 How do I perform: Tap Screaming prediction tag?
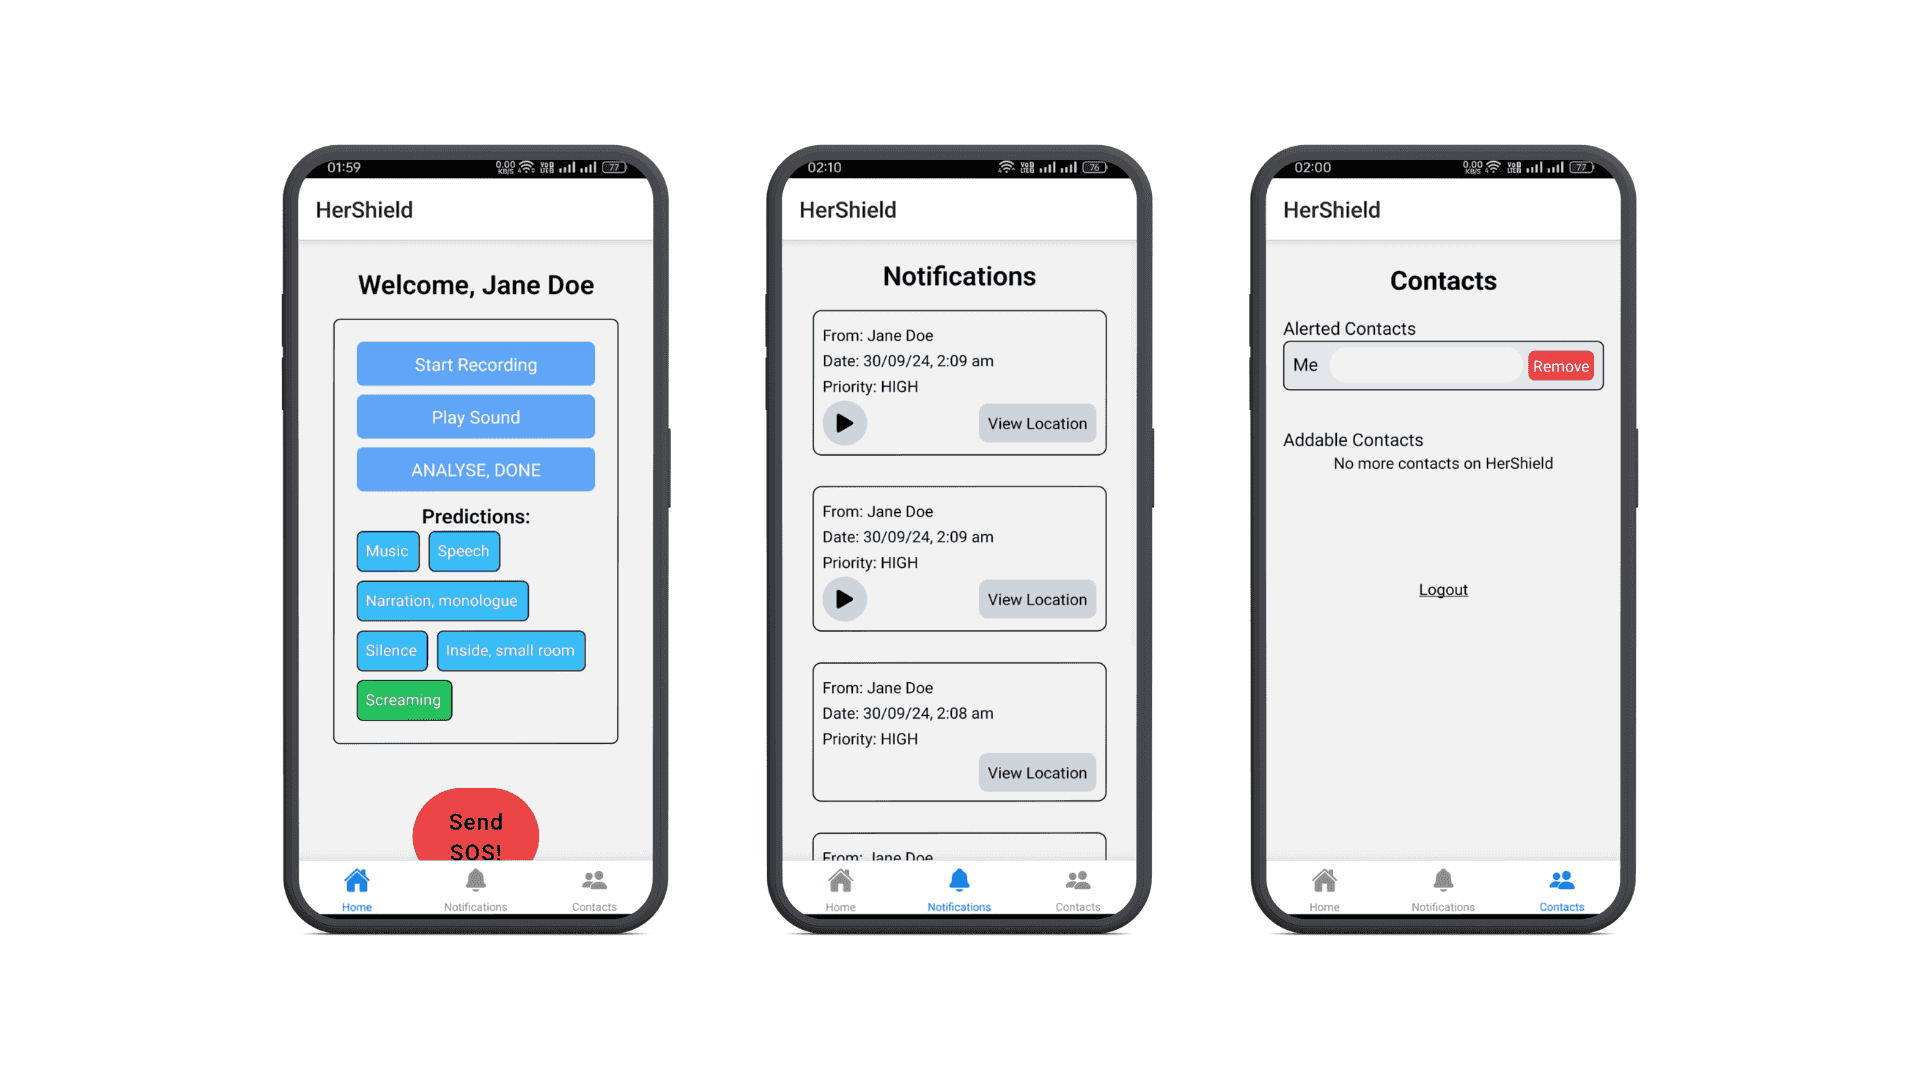[402, 699]
